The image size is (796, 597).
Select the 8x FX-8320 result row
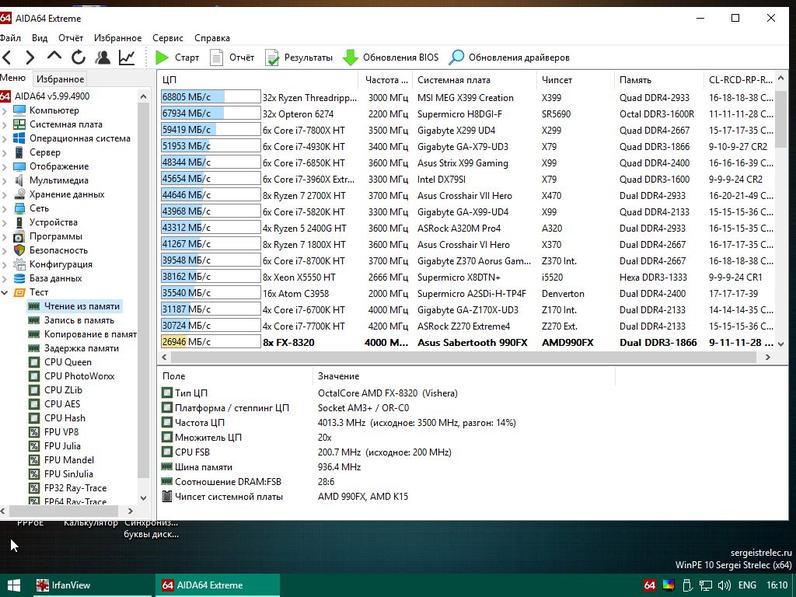click(x=467, y=342)
